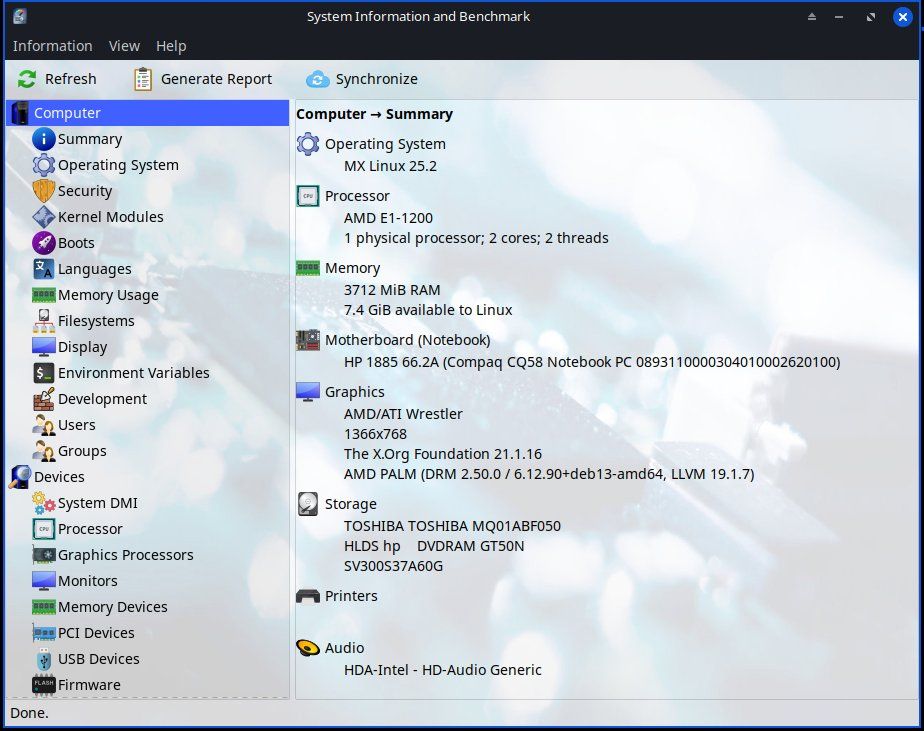Screen dimensions: 924x731
Task: Open the Memory Devices RAM icon
Action: tap(44, 607)
